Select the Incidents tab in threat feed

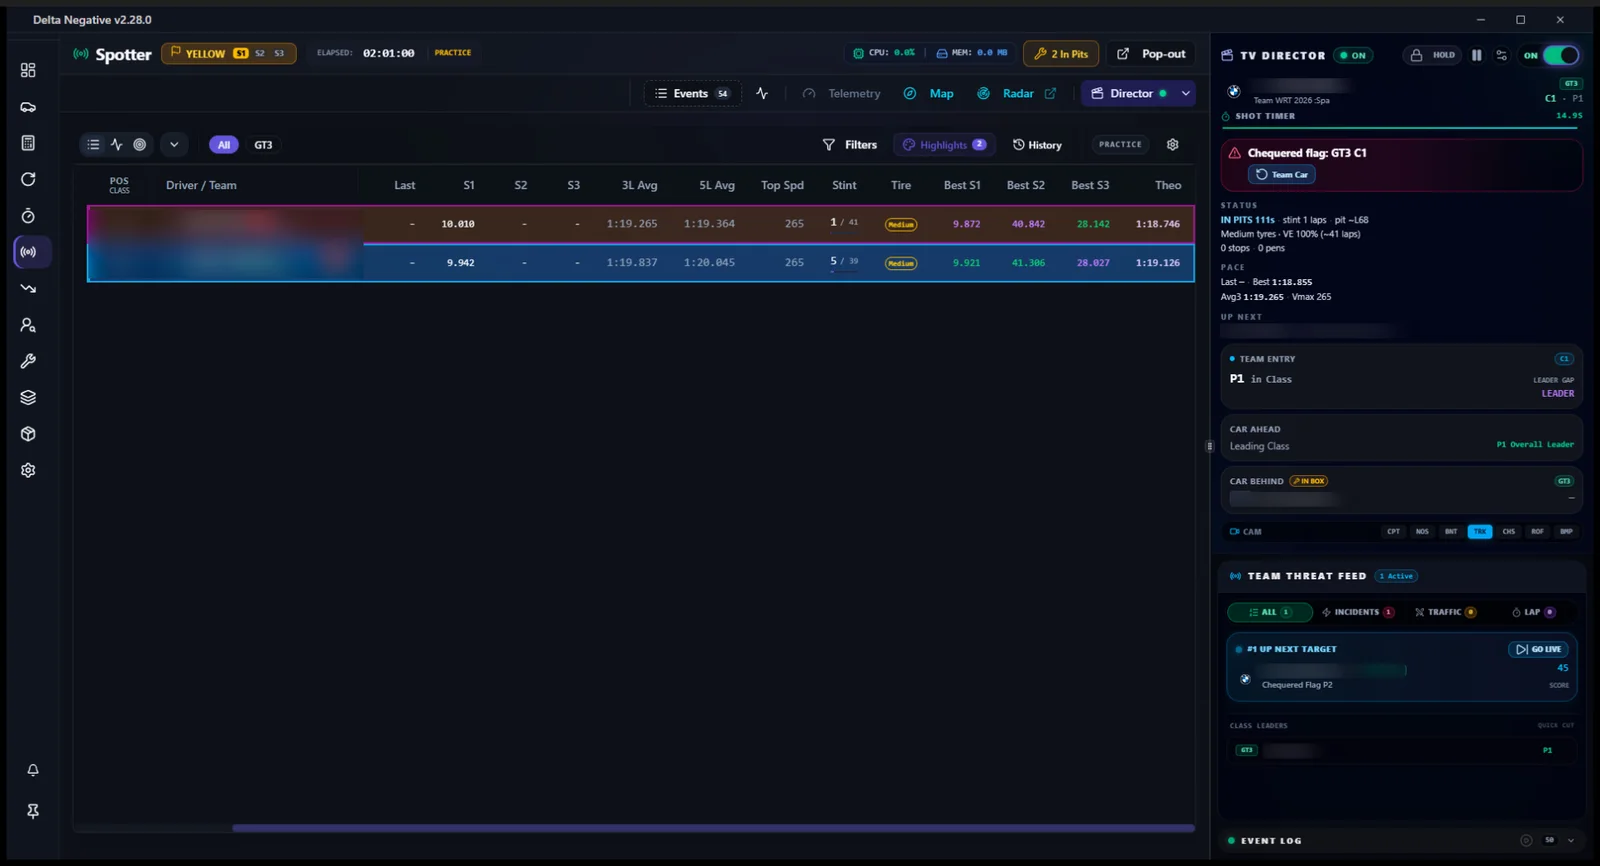tap(1357, 612)
